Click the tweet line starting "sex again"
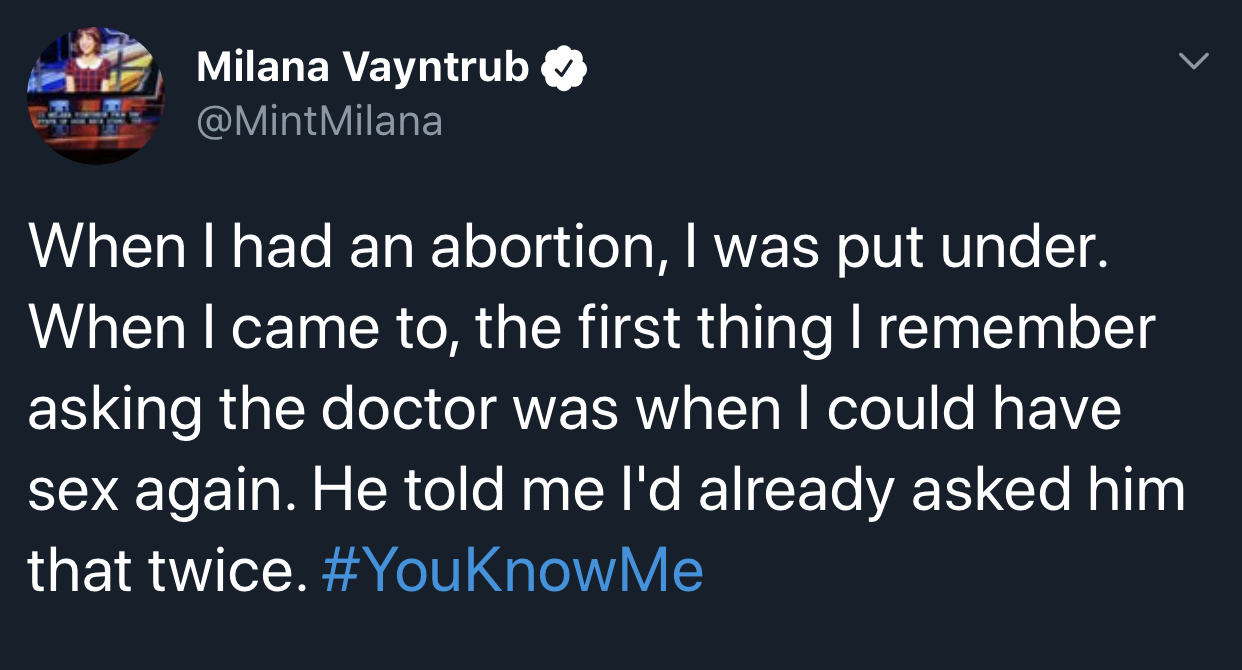This screenshot has width=1242, height=670. [x=605, y=491]
